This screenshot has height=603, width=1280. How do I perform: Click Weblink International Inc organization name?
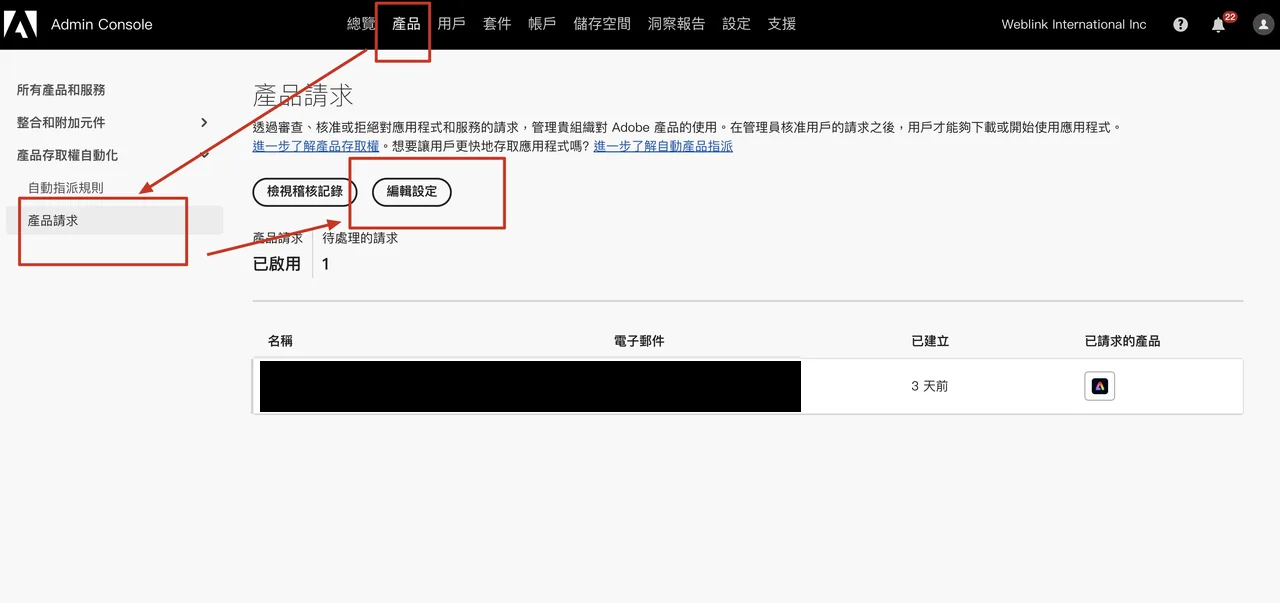pyautogui.click(x=1074, y=24)
